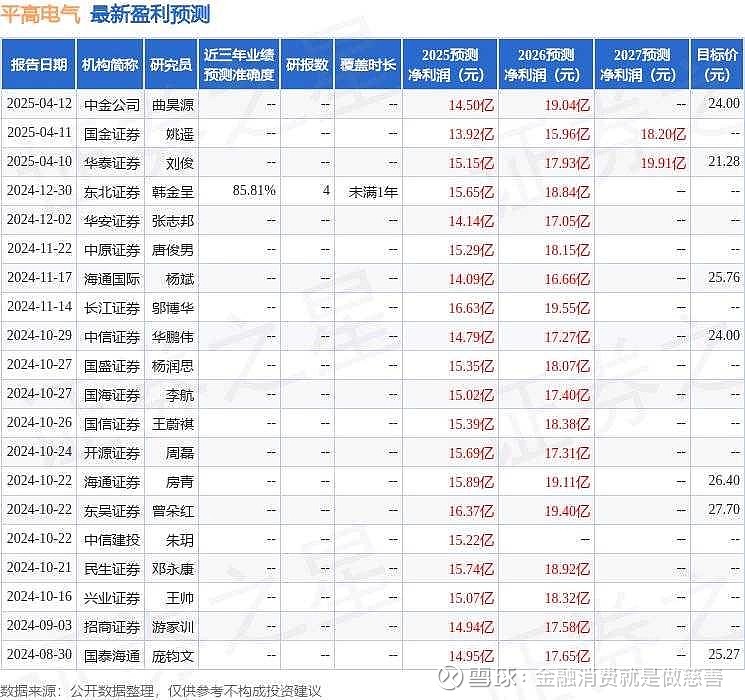Click the 研究员 column header
The width and height of the screenshot is (745, 700).
[171, 65]
